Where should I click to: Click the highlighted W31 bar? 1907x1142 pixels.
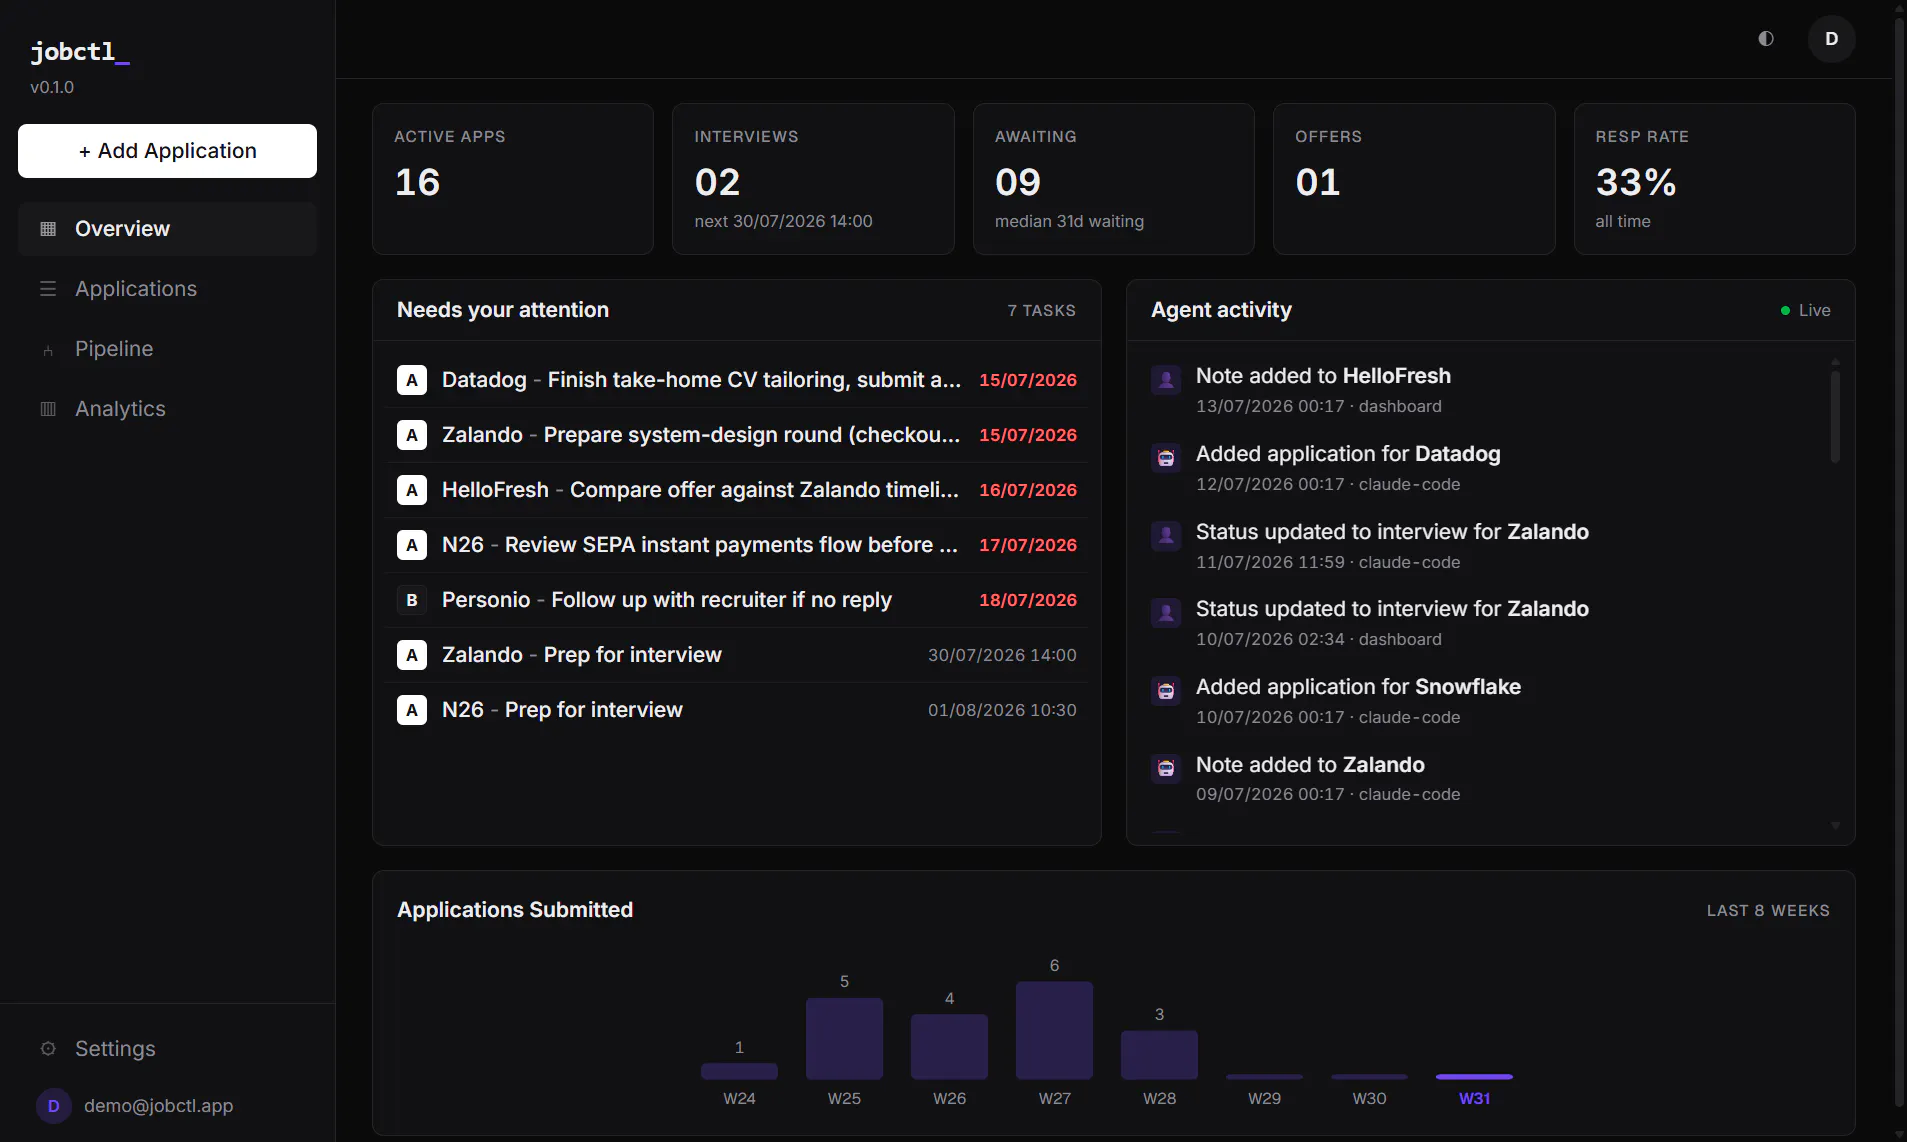click(x=1474, y=1077)
